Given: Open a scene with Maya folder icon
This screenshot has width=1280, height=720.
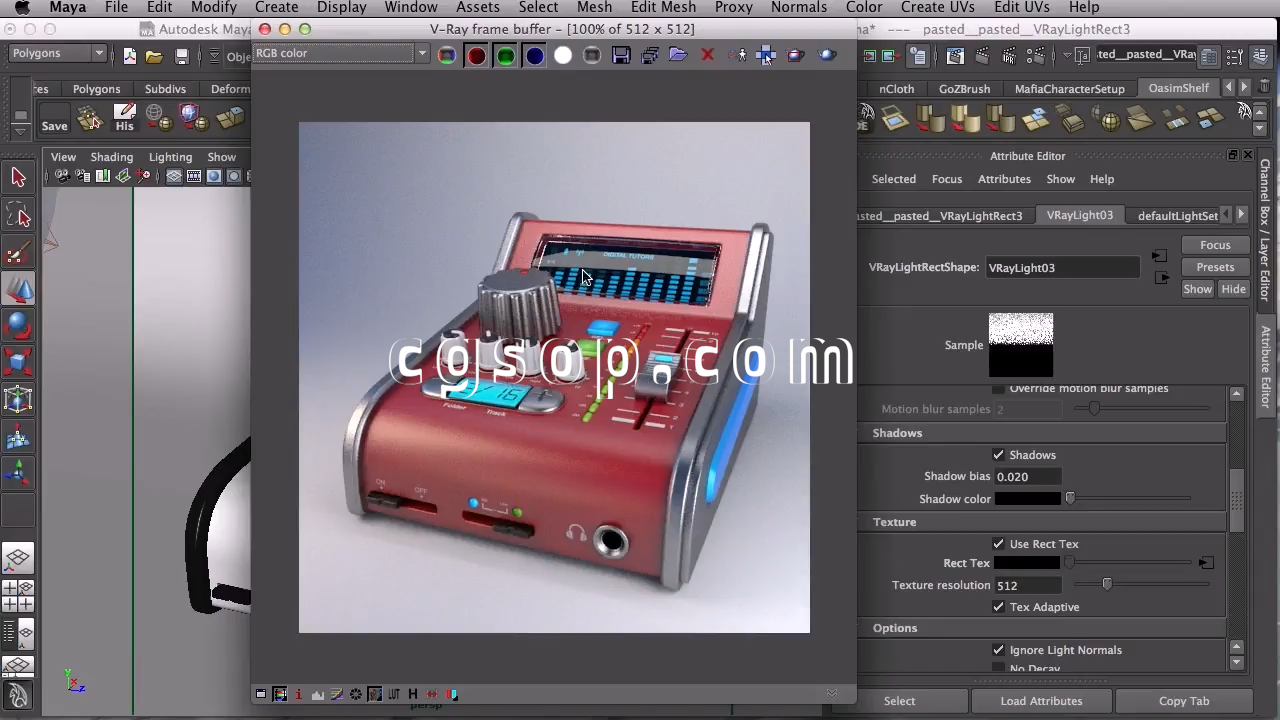Looking at the screenshot, I should 154,56.
